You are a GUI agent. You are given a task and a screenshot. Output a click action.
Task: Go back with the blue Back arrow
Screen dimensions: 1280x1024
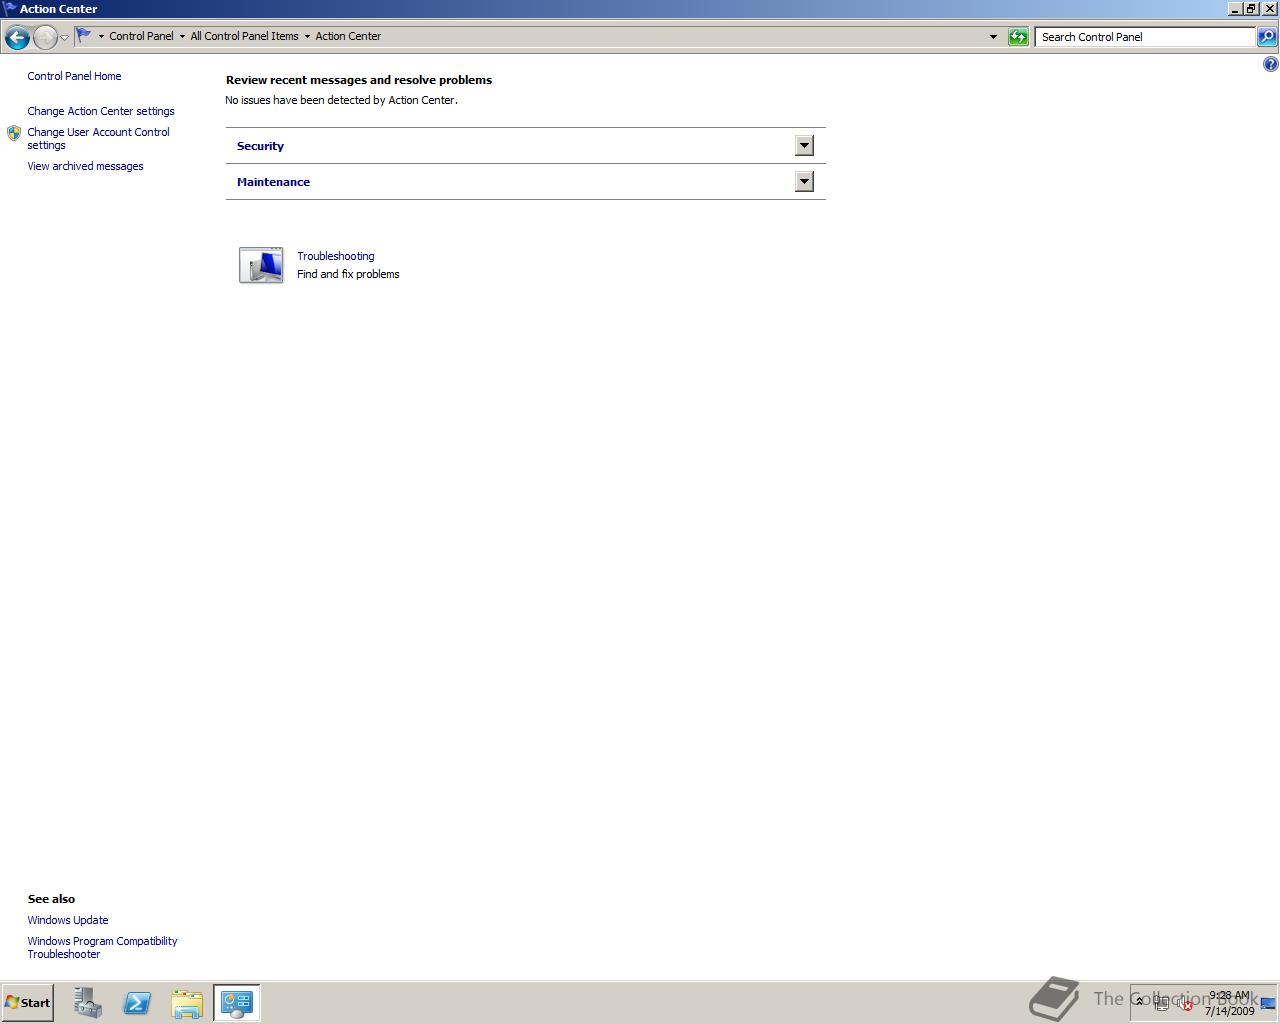[16, 37]
